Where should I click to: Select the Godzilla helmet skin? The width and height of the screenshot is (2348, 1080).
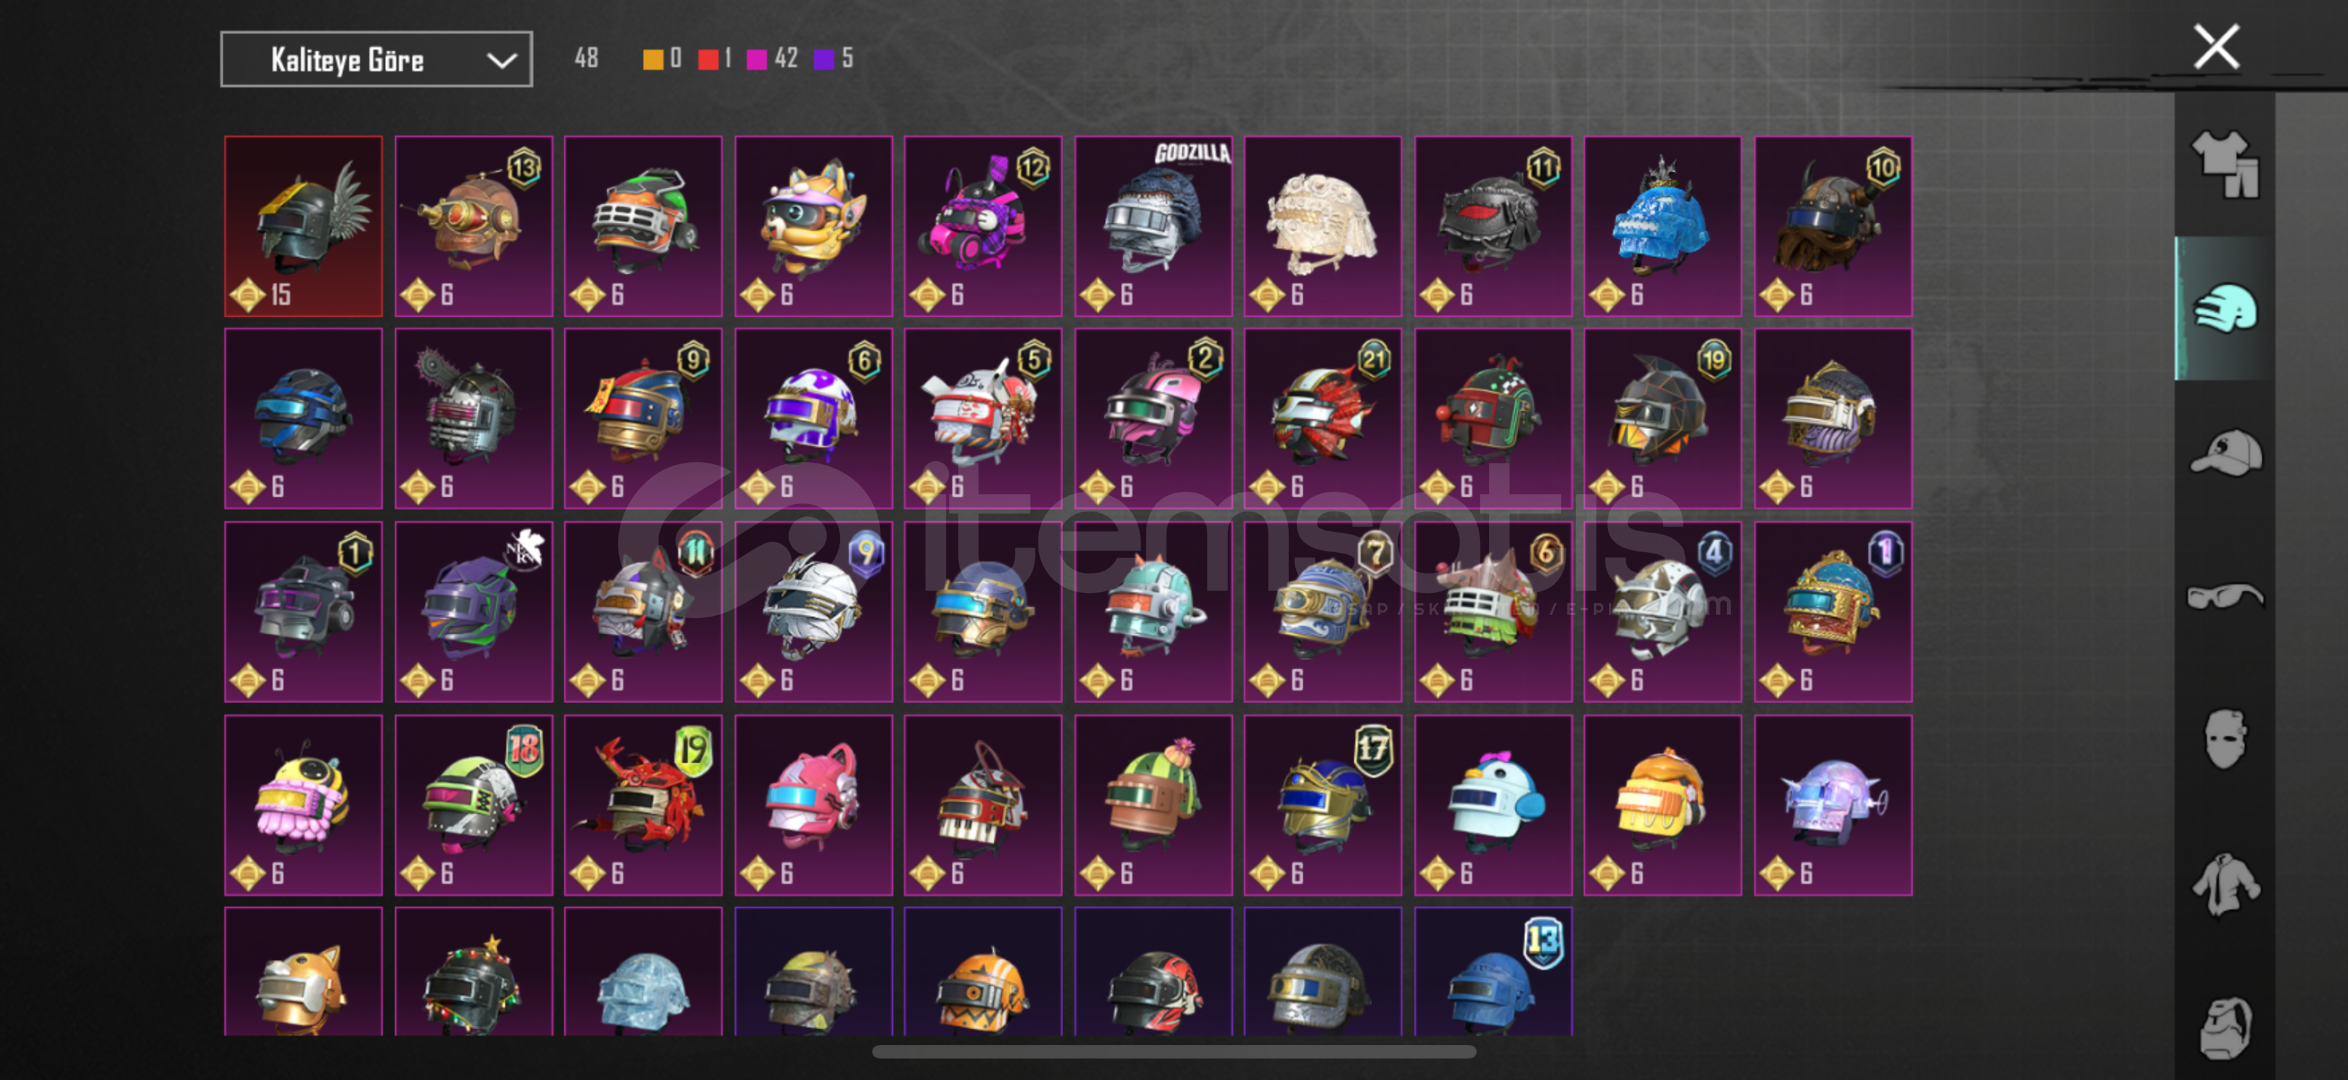tap(1153, 226)
